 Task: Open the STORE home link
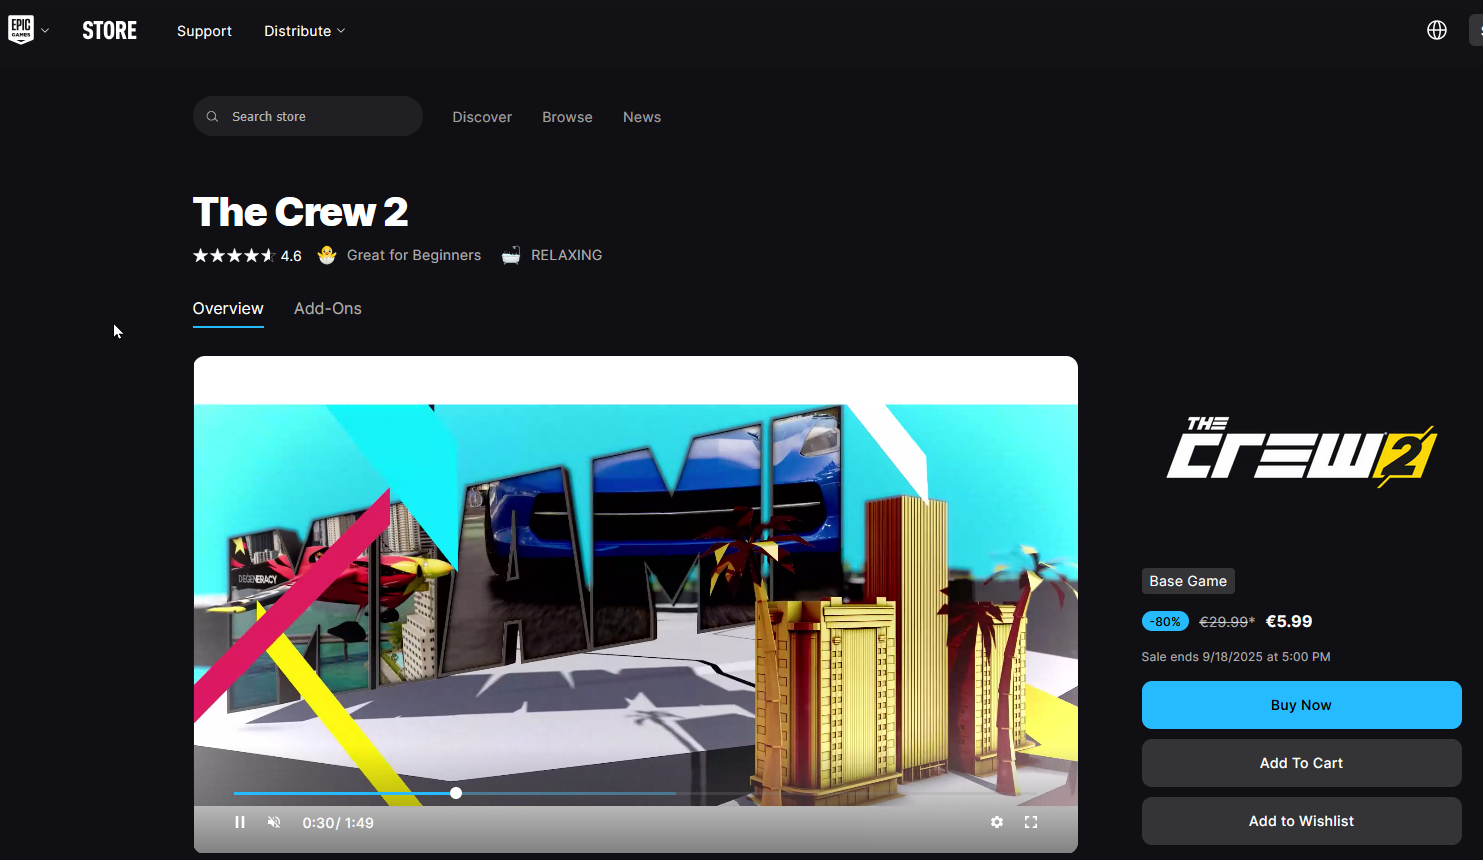[x=110, y=31]
